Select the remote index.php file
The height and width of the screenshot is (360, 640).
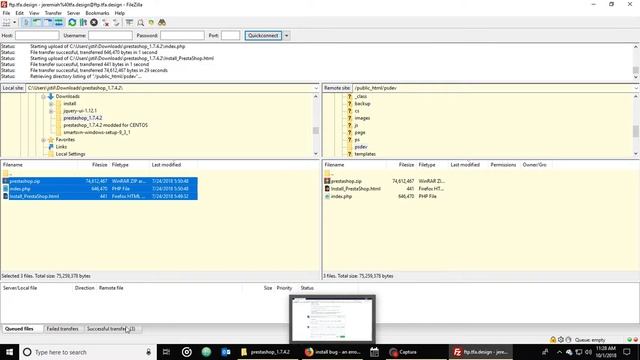341,196
